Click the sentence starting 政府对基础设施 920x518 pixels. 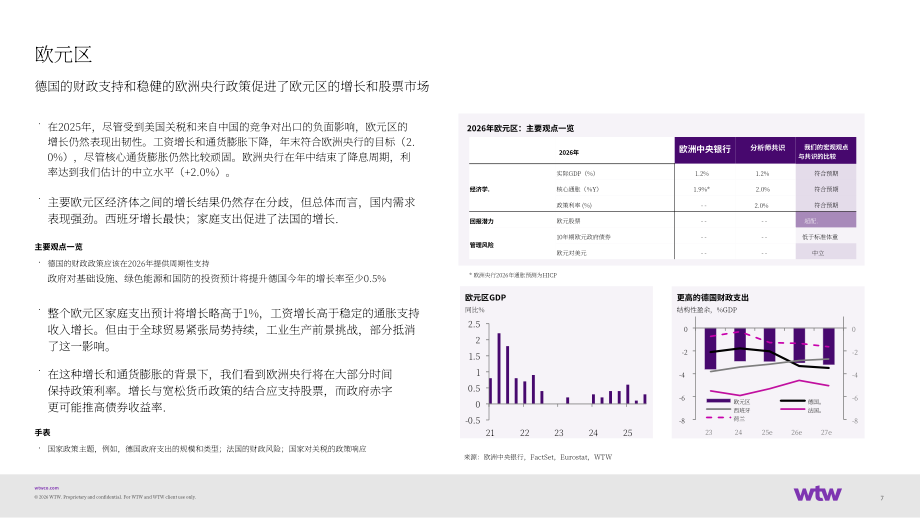[x=217, y=279]
